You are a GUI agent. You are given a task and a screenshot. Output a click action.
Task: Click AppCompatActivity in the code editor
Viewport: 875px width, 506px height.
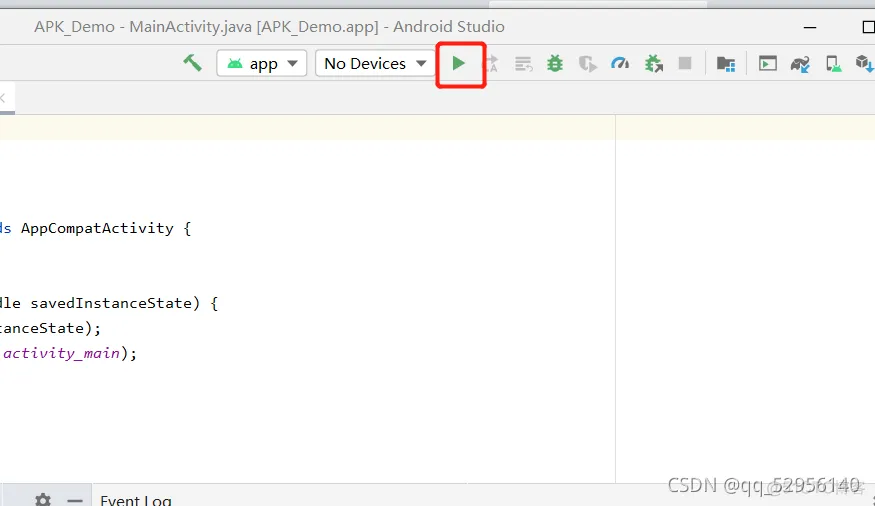pos(97,228)
